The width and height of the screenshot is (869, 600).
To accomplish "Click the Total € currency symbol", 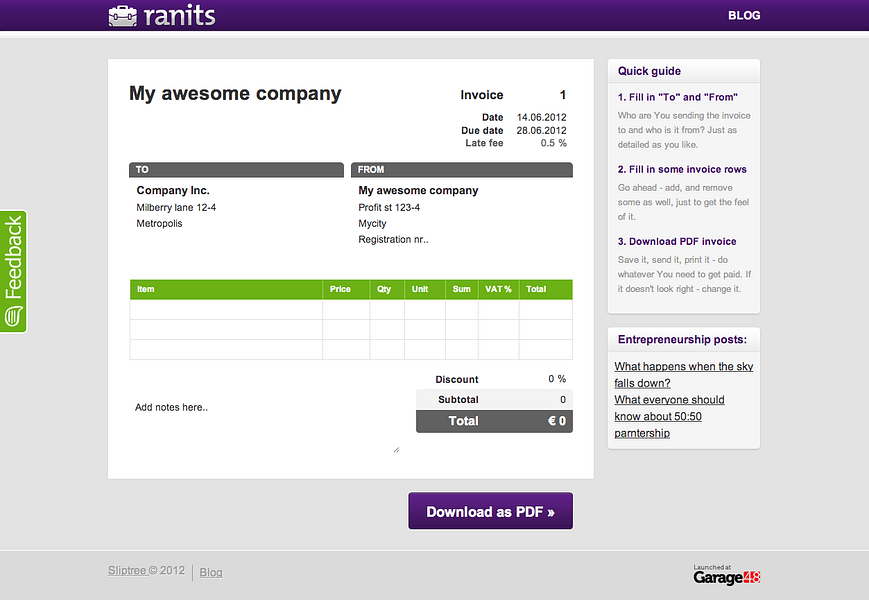I will 551,421.
